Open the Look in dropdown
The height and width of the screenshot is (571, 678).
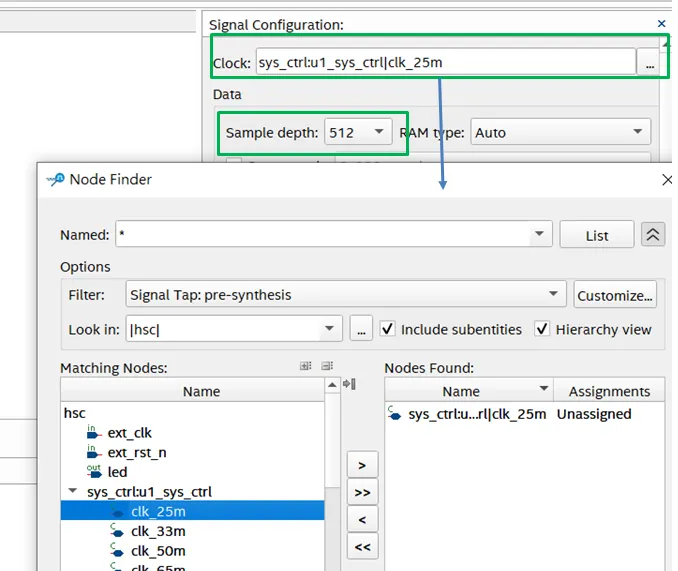(234, 329)
